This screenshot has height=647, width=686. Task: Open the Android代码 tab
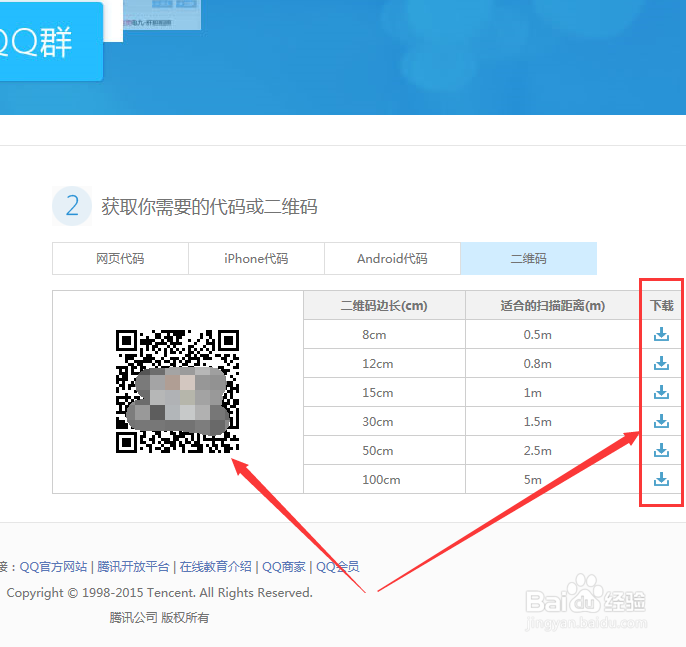[x=392, y=259]
